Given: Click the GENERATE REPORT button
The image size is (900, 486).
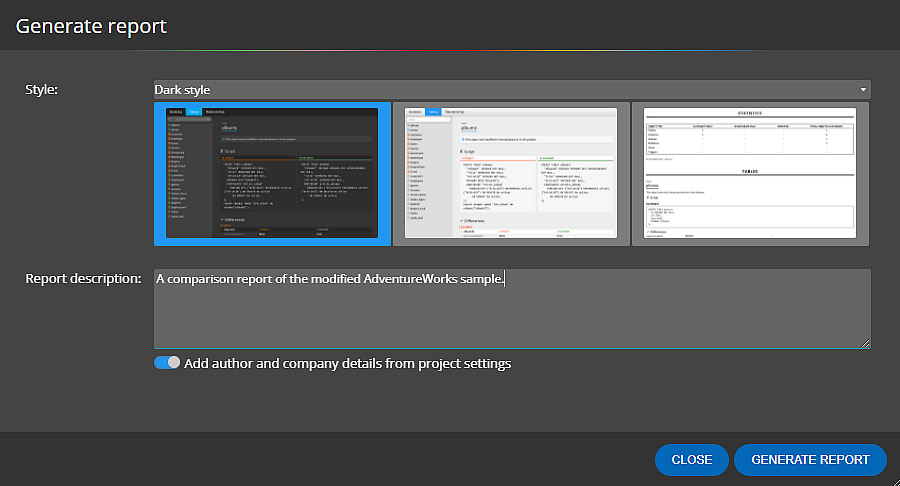Looking at the screenshot, I should pos(810,460).
